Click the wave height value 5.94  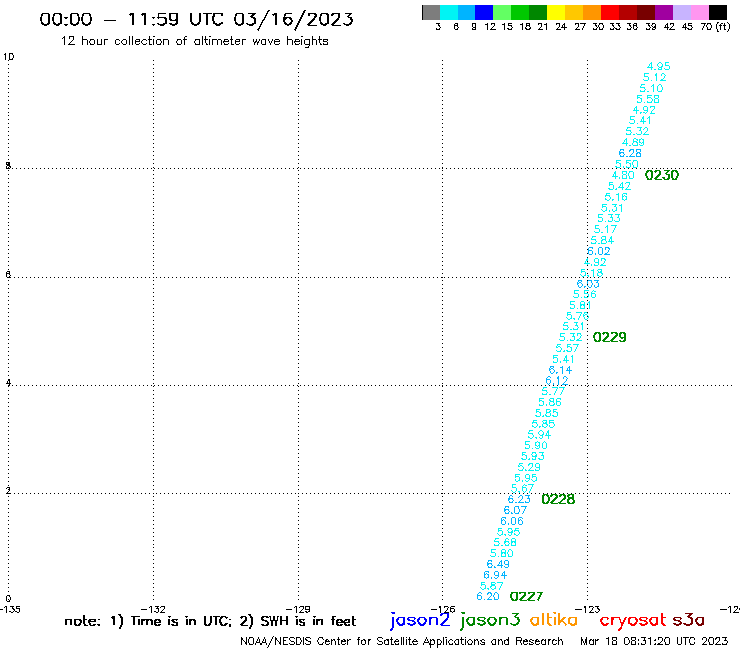[x=539, y=434]
